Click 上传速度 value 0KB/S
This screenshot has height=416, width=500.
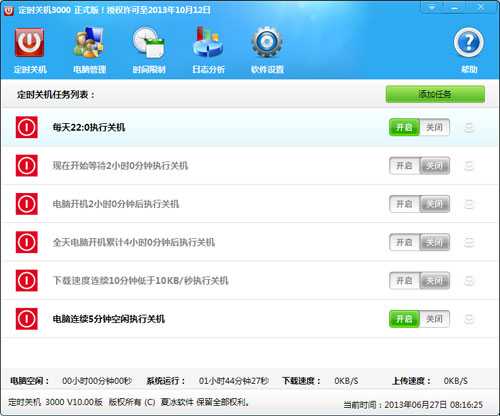point(456,381)
